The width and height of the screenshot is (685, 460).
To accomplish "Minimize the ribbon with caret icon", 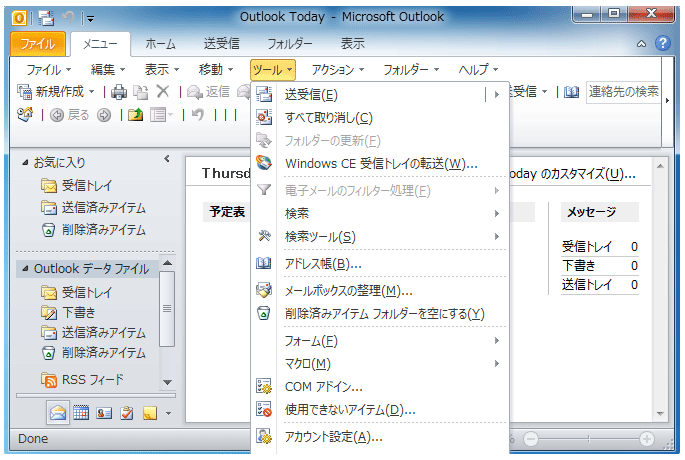I will [x=641, y=44].
